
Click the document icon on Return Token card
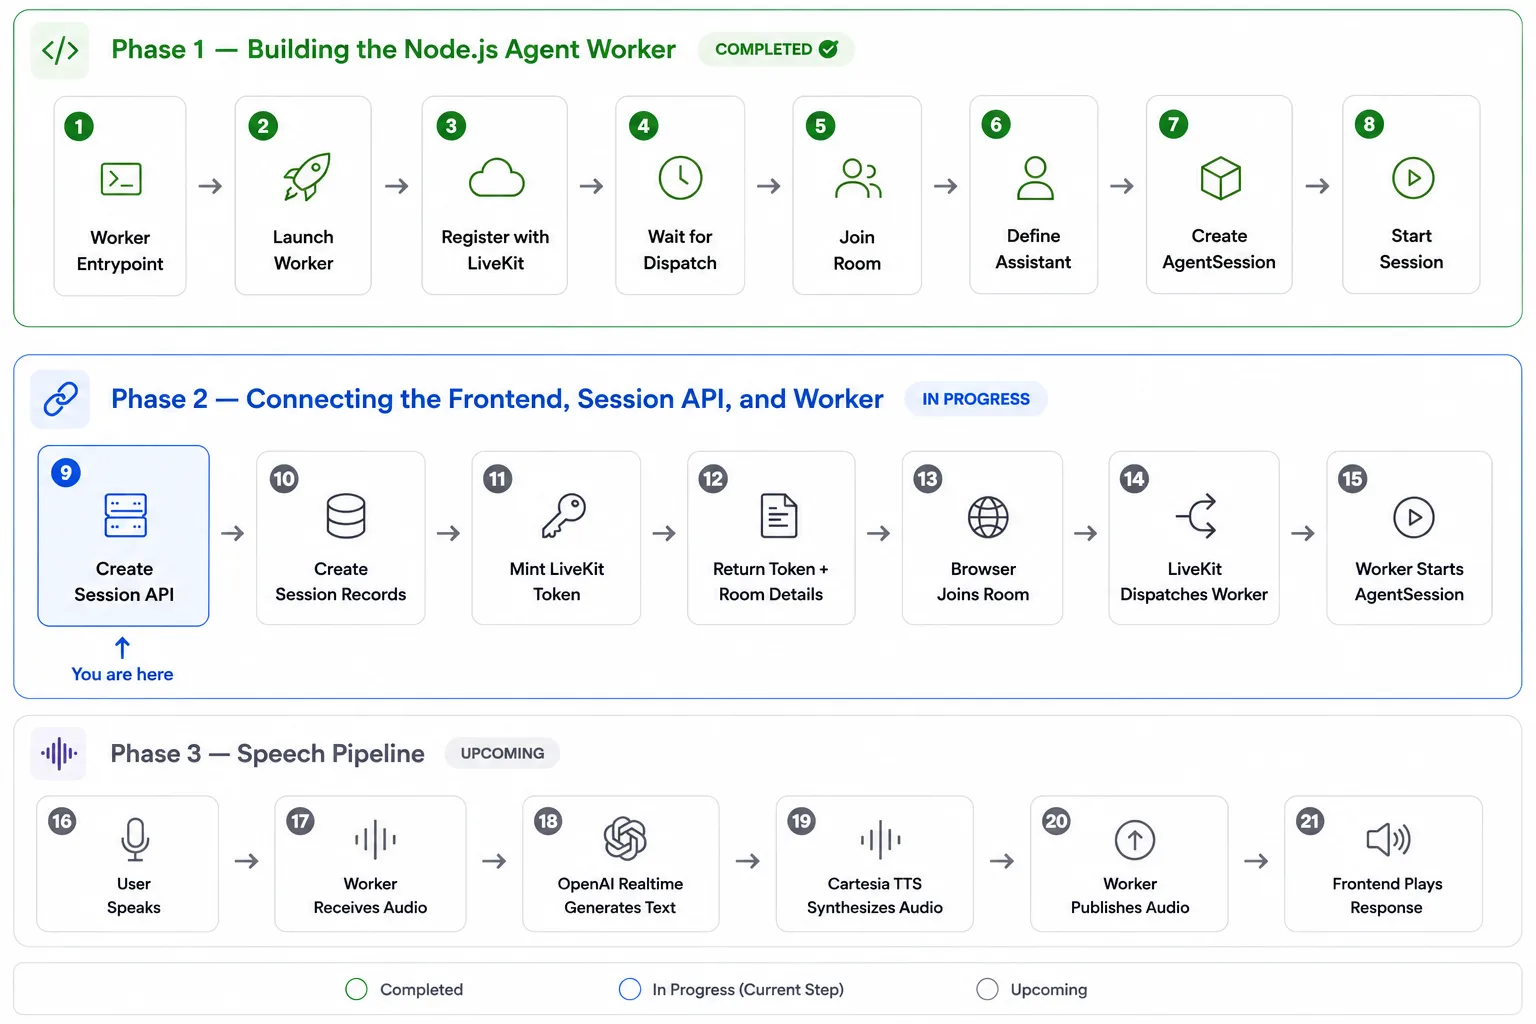click(779, 516)
